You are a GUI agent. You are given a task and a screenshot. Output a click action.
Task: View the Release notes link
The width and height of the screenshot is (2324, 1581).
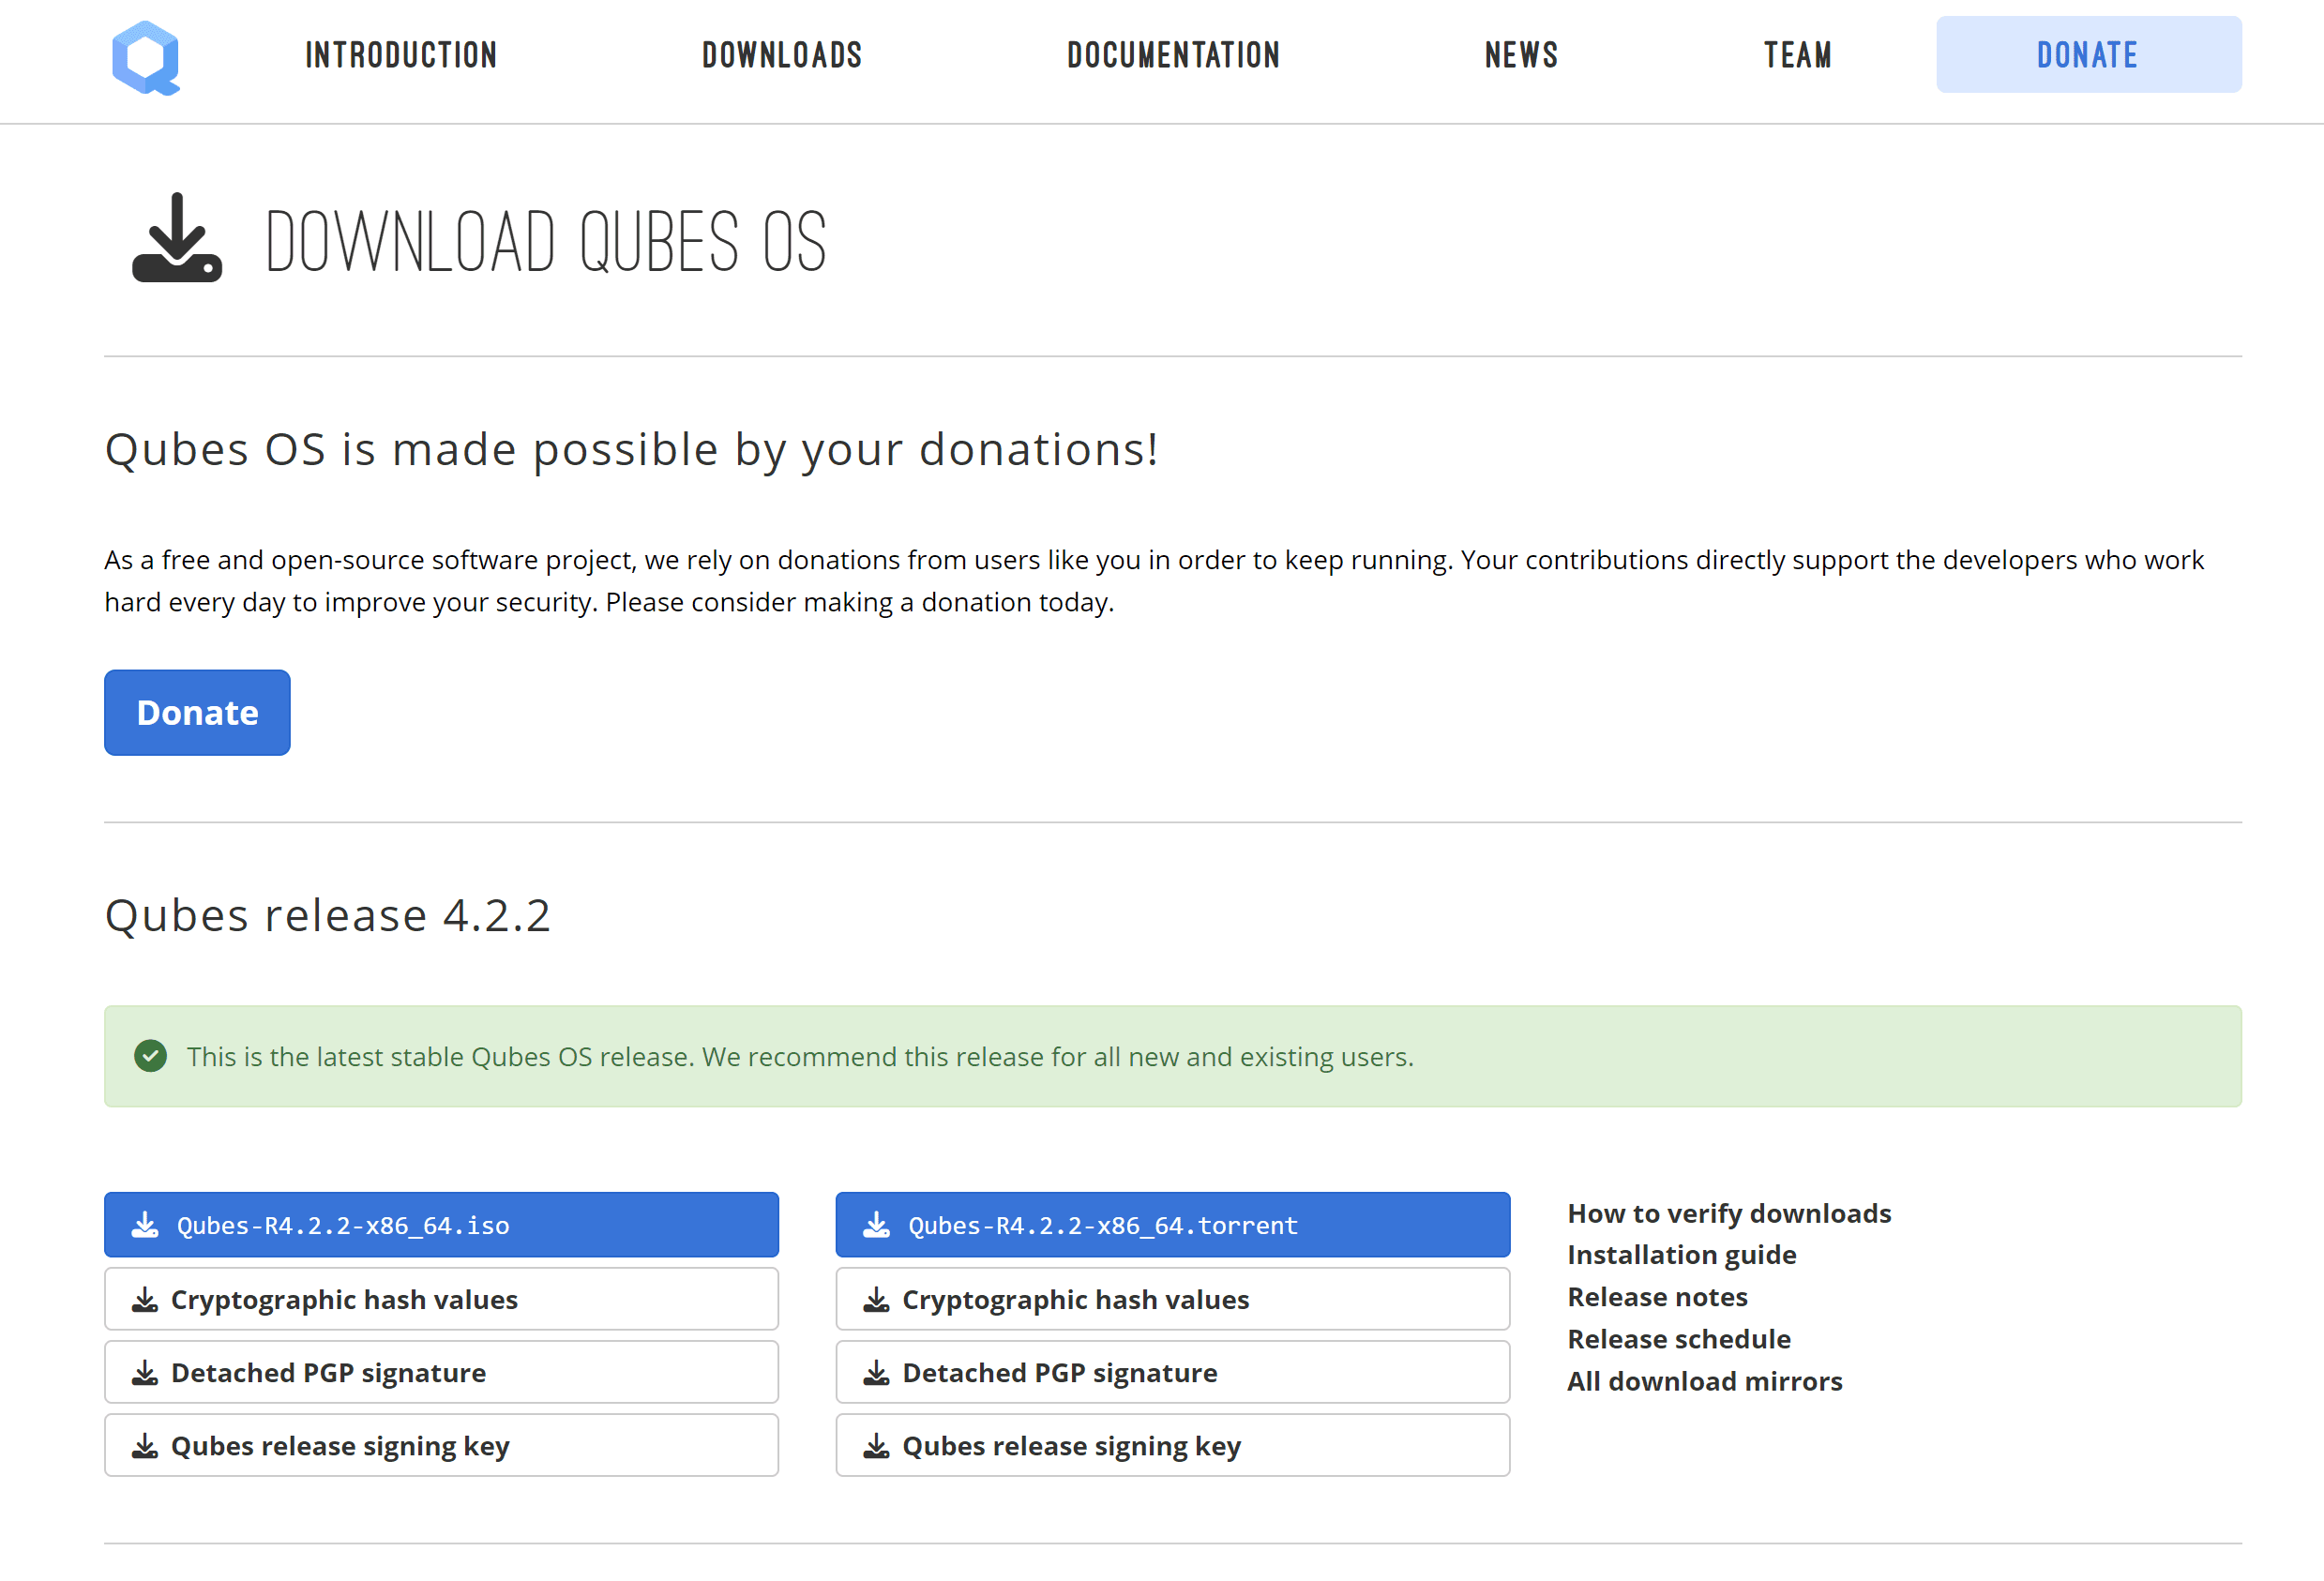pyautogui.click(x=1657, y=1297)
